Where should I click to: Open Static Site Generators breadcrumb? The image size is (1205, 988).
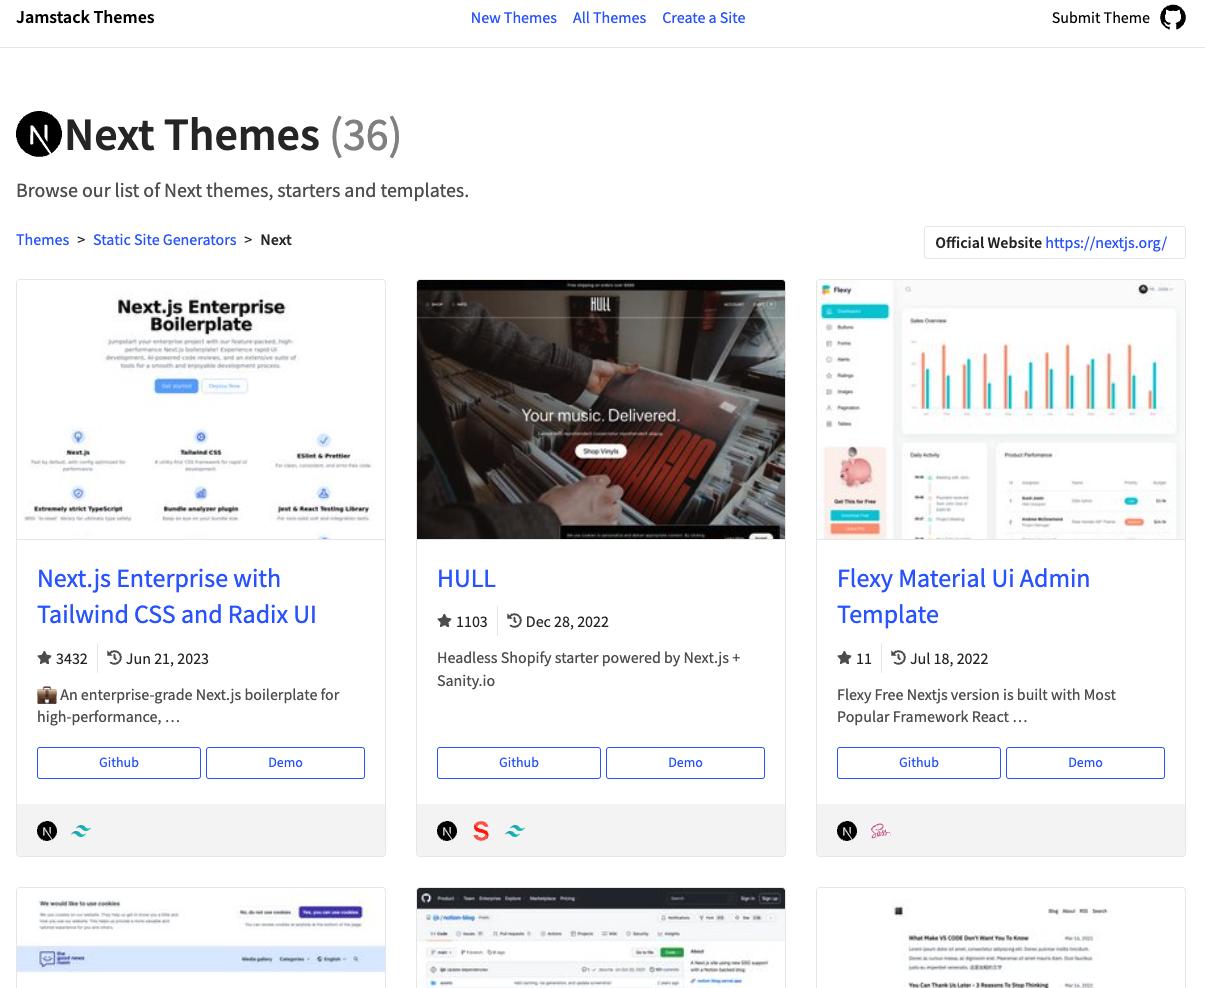[x=165, y=240]
